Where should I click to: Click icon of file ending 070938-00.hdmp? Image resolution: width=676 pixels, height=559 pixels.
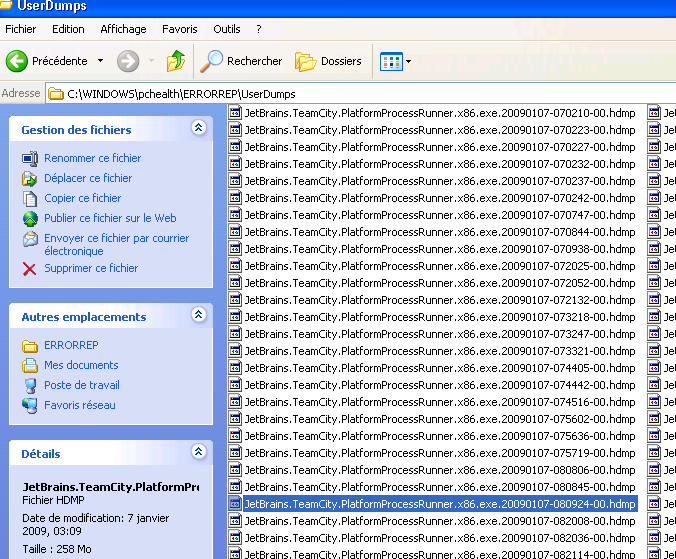tap(235, 249)
